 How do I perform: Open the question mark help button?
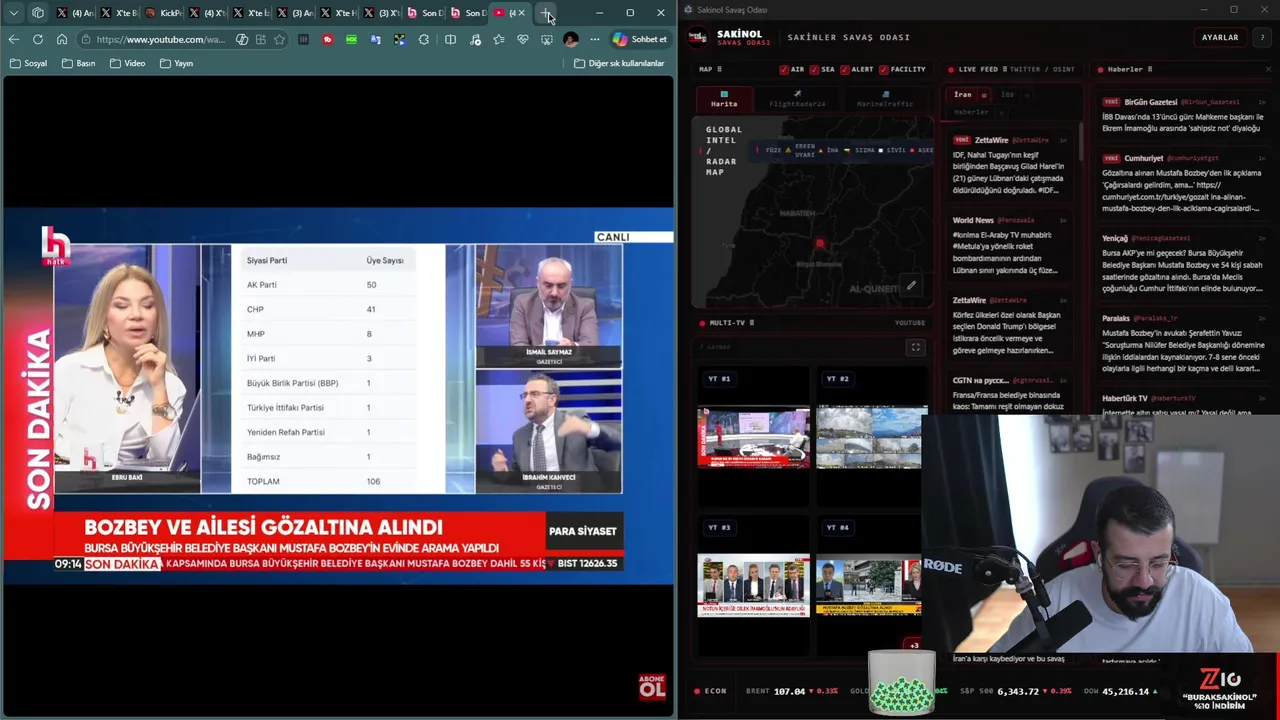pyautogui.click(x=1262, y=37)
